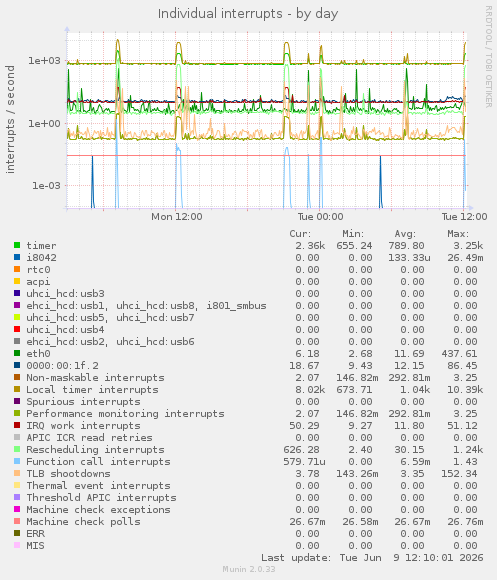Click the 0000:00:1f.2 legend color swatch
Screen dimensions: 497x580
(17, 365)
